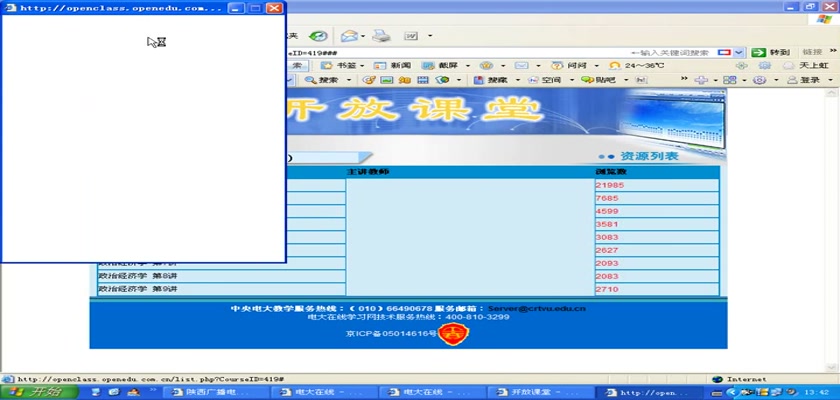This screenshot has height=400, width=840.
Task: Click the settings gear icon left of 登录
Action: tap(759, 80)
